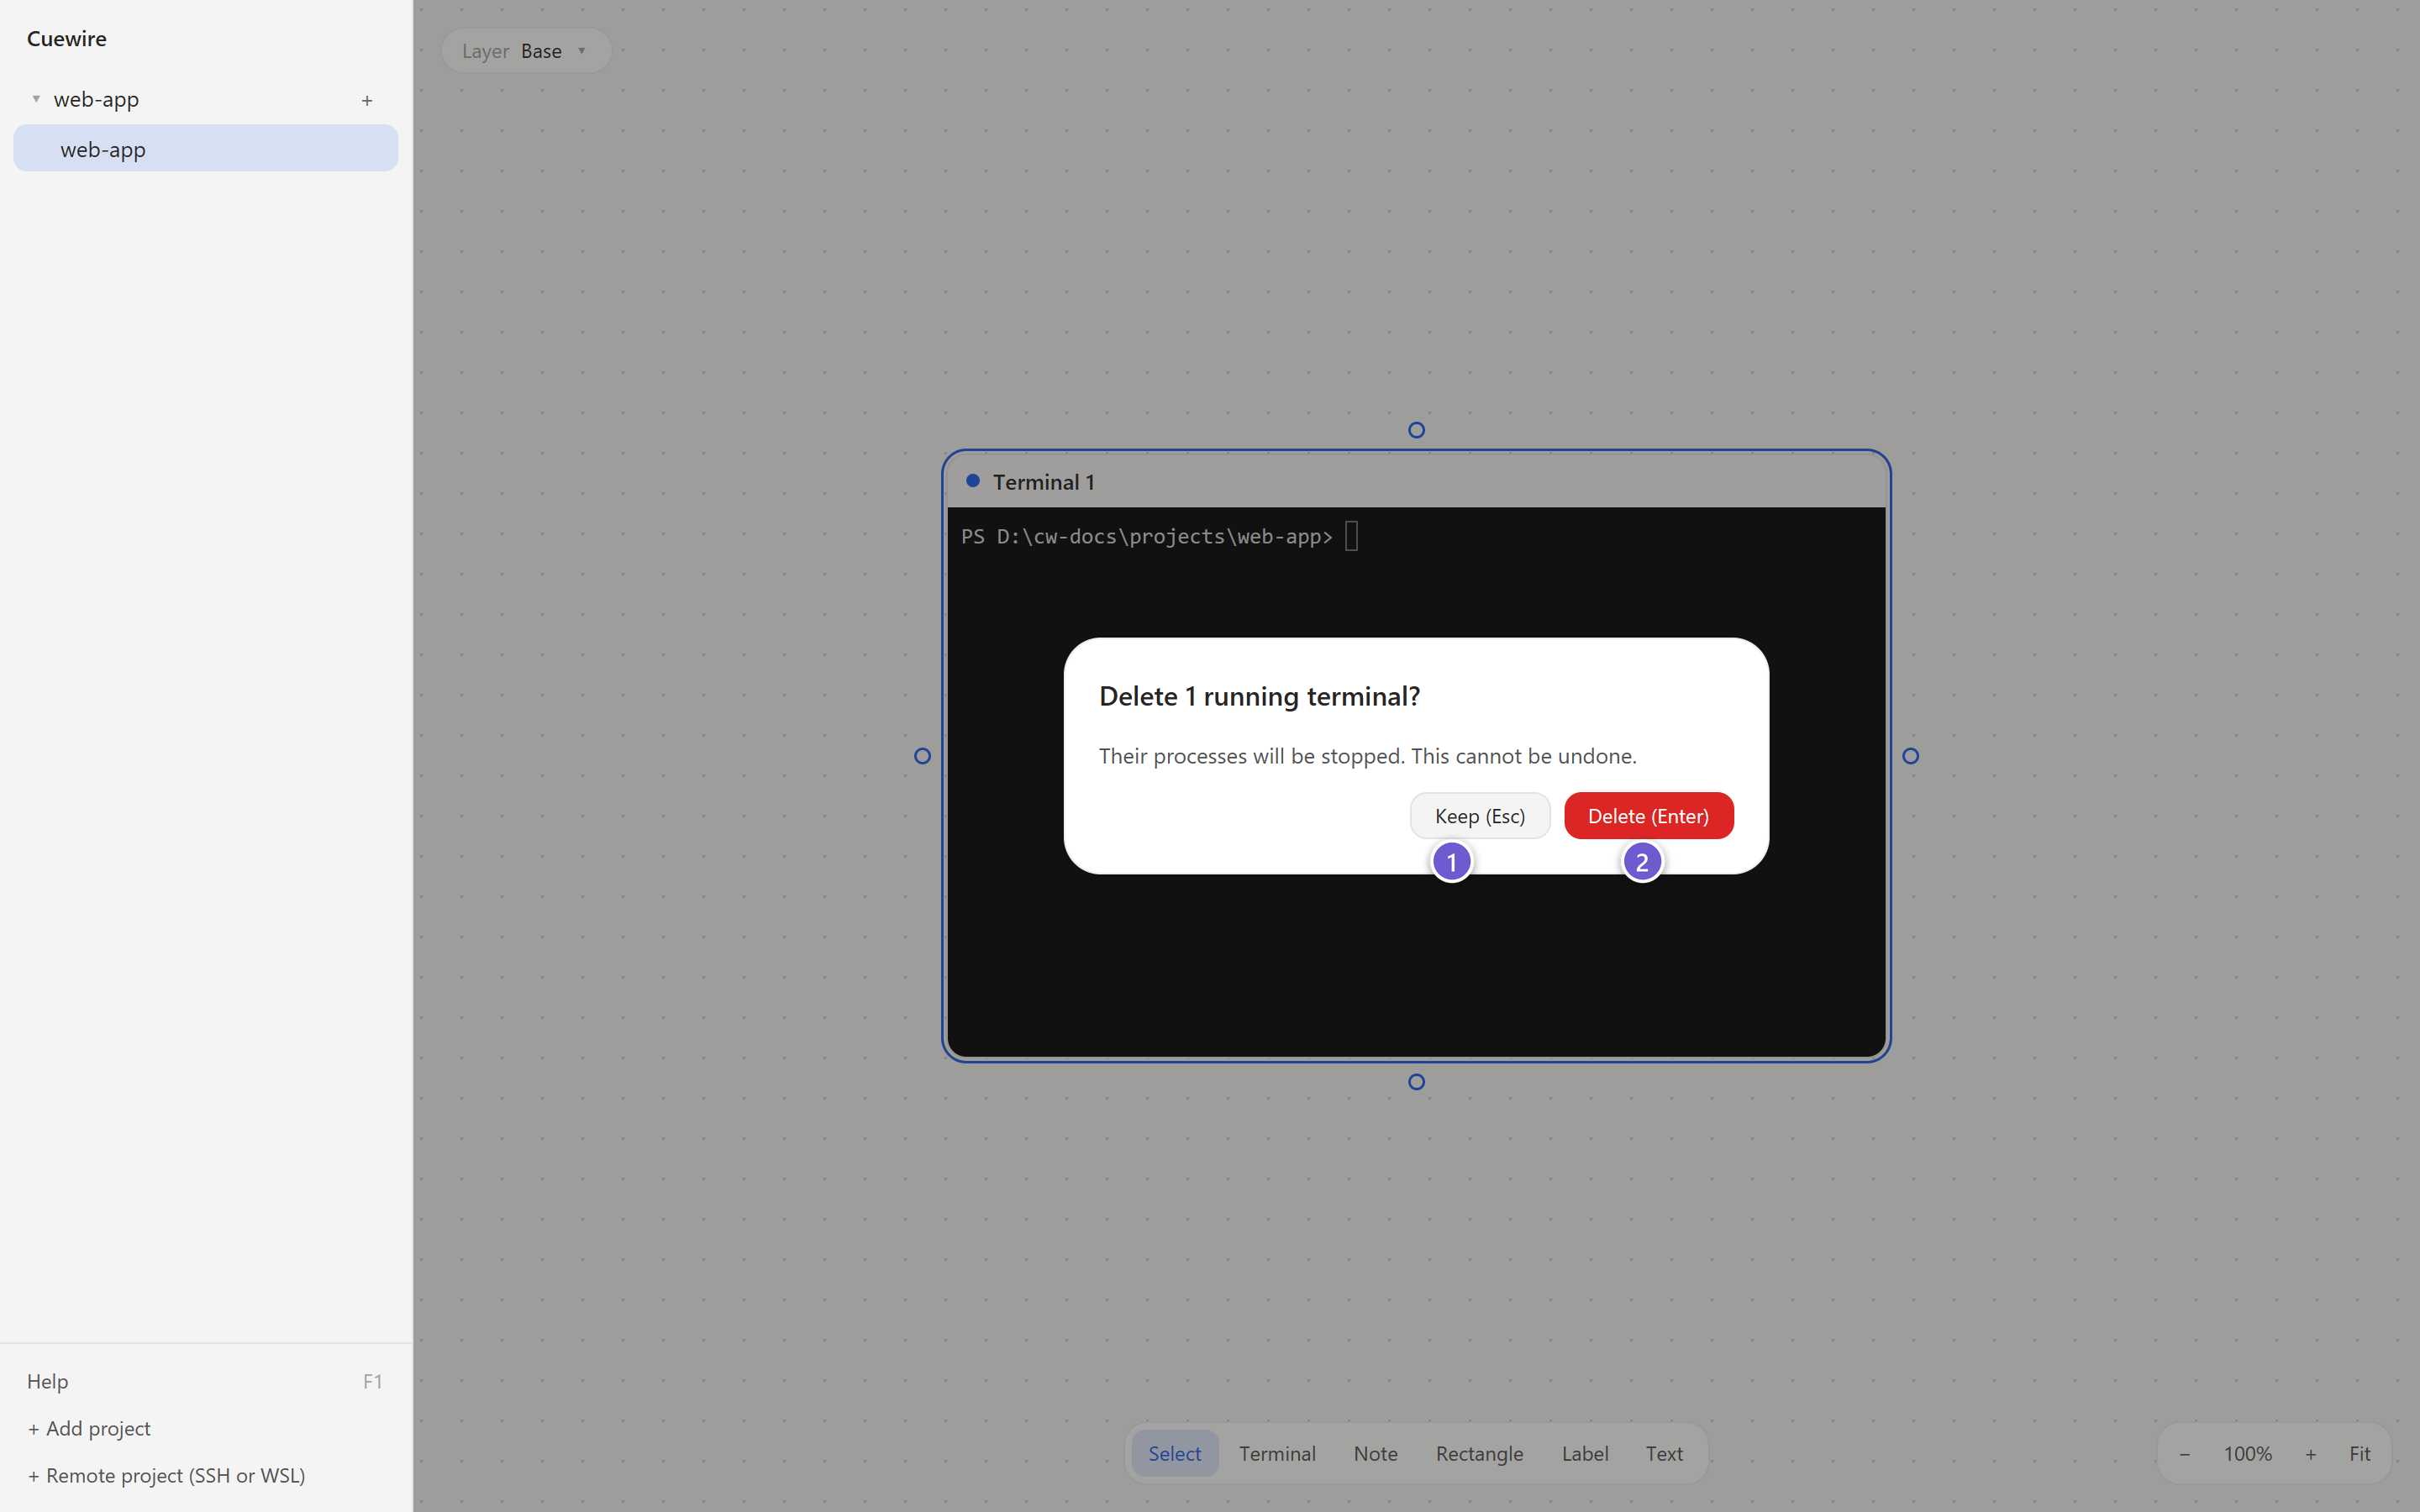Add a workspace using the plus beside web-app
Viewport: 2420px width, 1512px height.
(x=367, y=100)
